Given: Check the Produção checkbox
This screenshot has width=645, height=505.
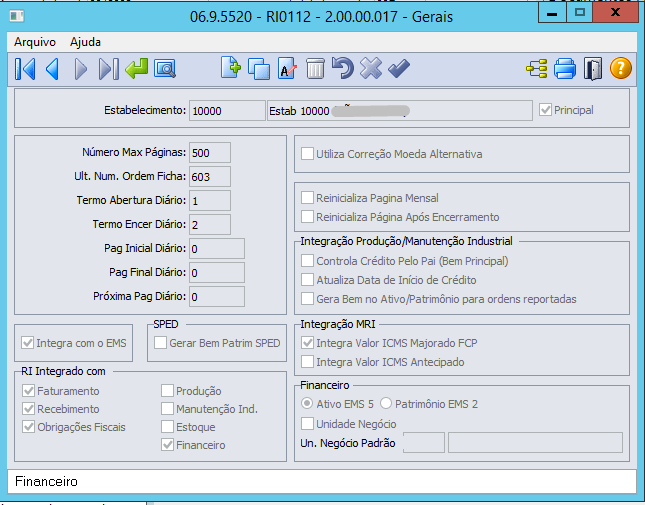Looking at the screenshot, I should [x=167, y=390].
